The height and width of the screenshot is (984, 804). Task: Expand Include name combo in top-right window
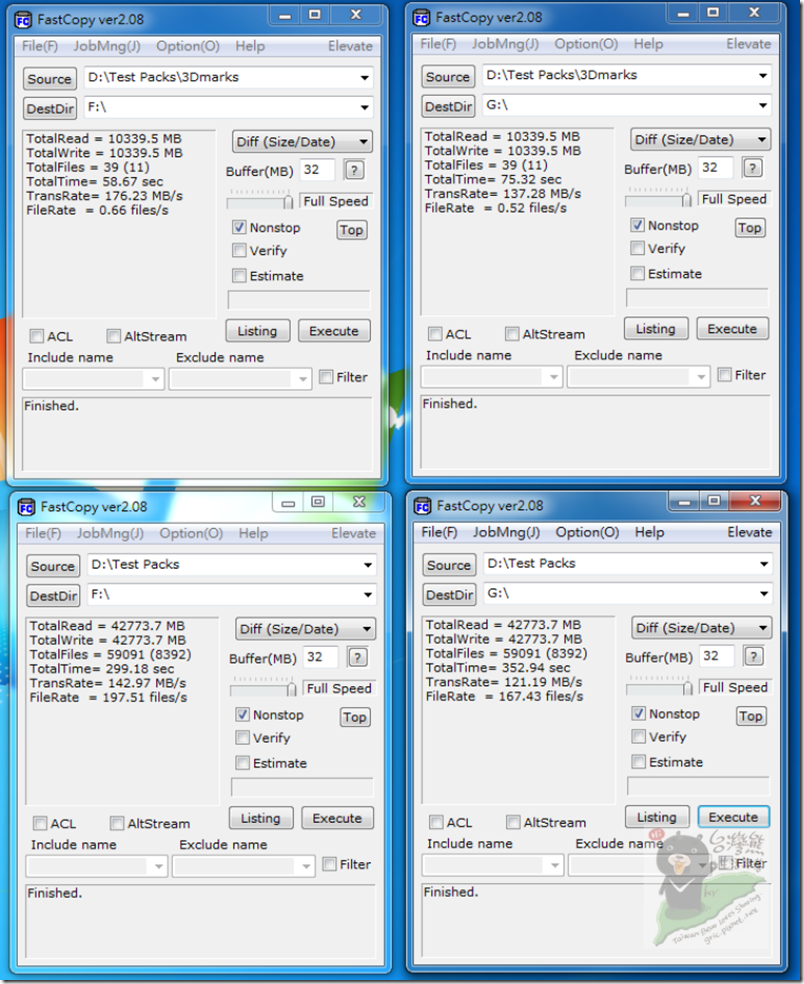[554, 377]
